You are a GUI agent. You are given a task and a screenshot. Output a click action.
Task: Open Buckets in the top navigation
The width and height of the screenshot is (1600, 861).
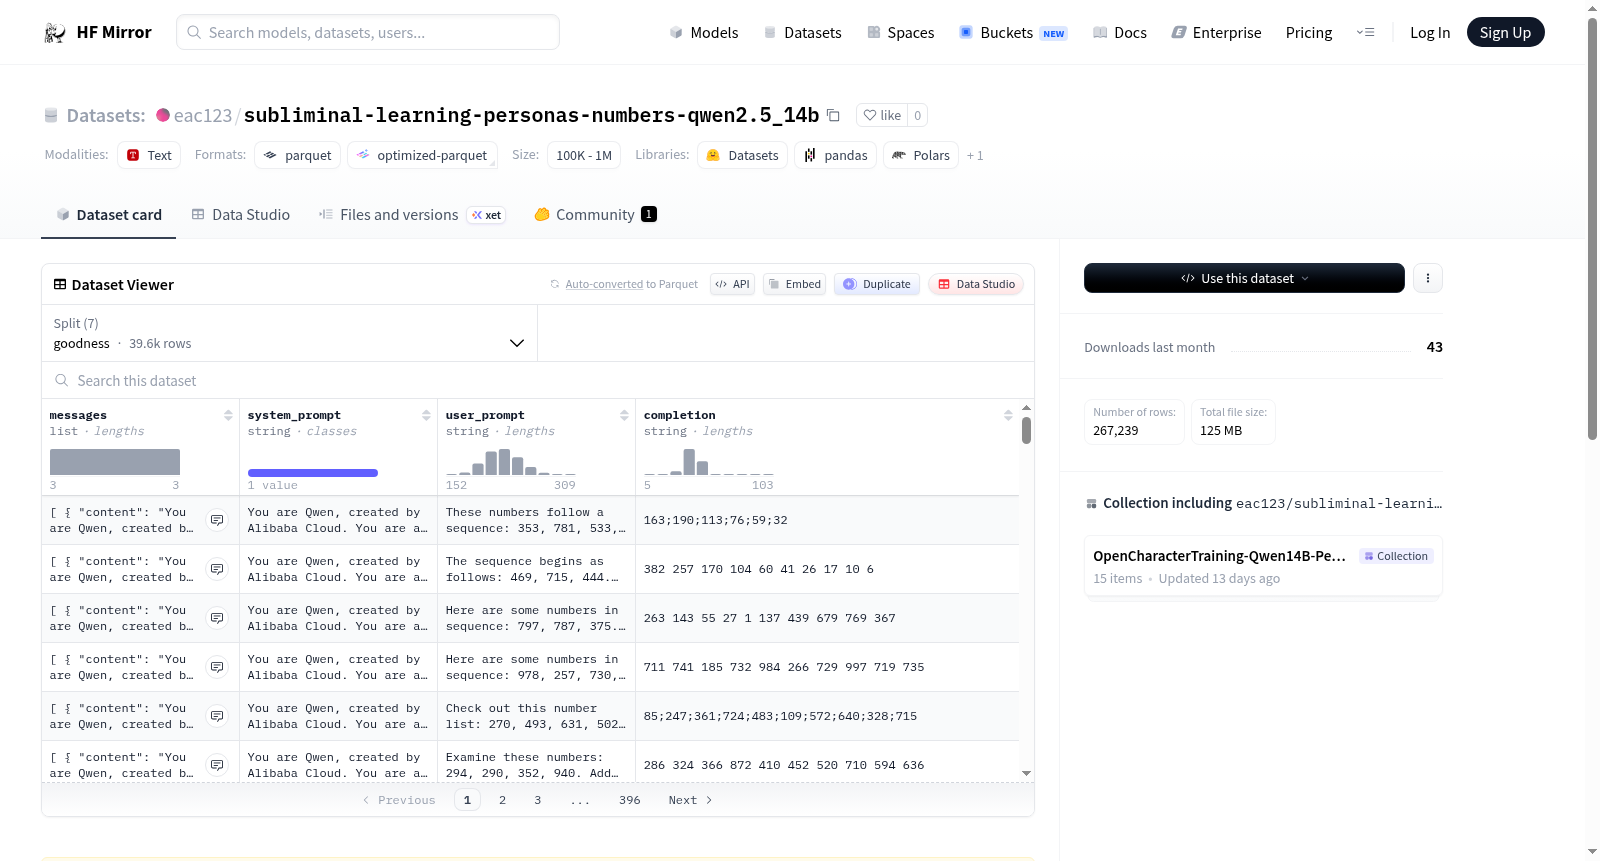click(1013, 33)
